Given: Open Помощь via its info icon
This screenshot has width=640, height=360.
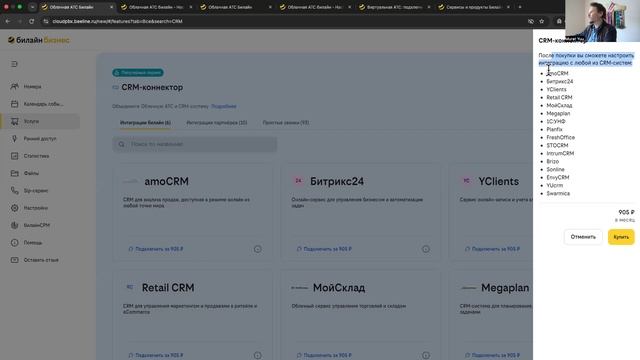Looking at the screenshot, I should [x=14, y=242].
